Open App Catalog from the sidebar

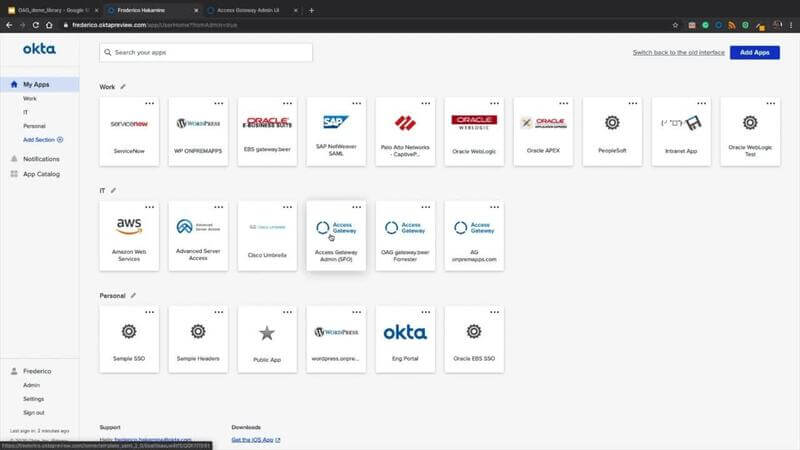click(x=41, y=174)
